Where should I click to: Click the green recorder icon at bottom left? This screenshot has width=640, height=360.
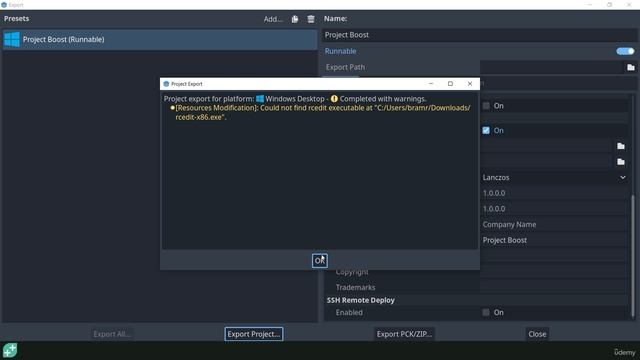point(10,350)
